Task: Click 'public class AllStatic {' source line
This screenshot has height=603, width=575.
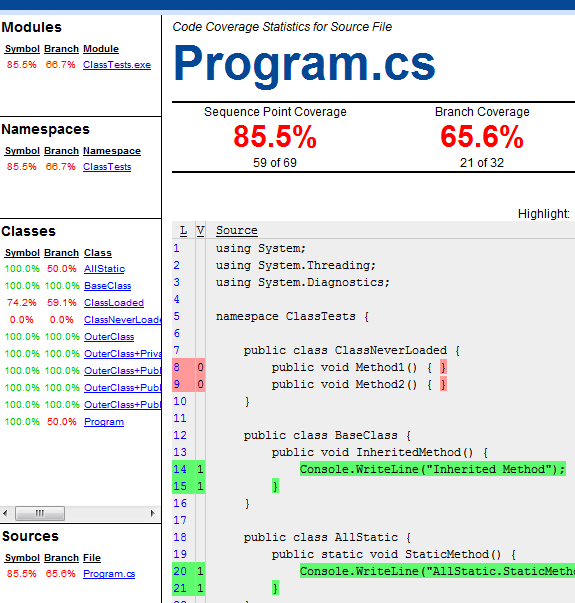Action: coord(327,537)
